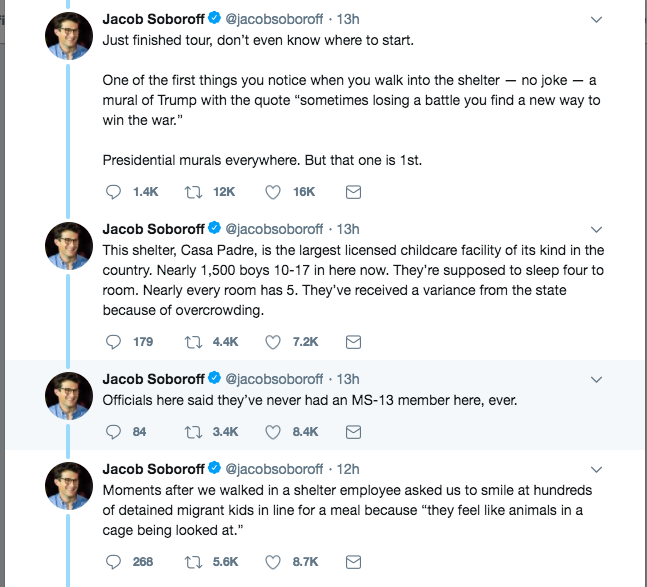Share the MS-13 tweet via message icon
Viewport: 647px width, 587px height.
click(353, 431)
